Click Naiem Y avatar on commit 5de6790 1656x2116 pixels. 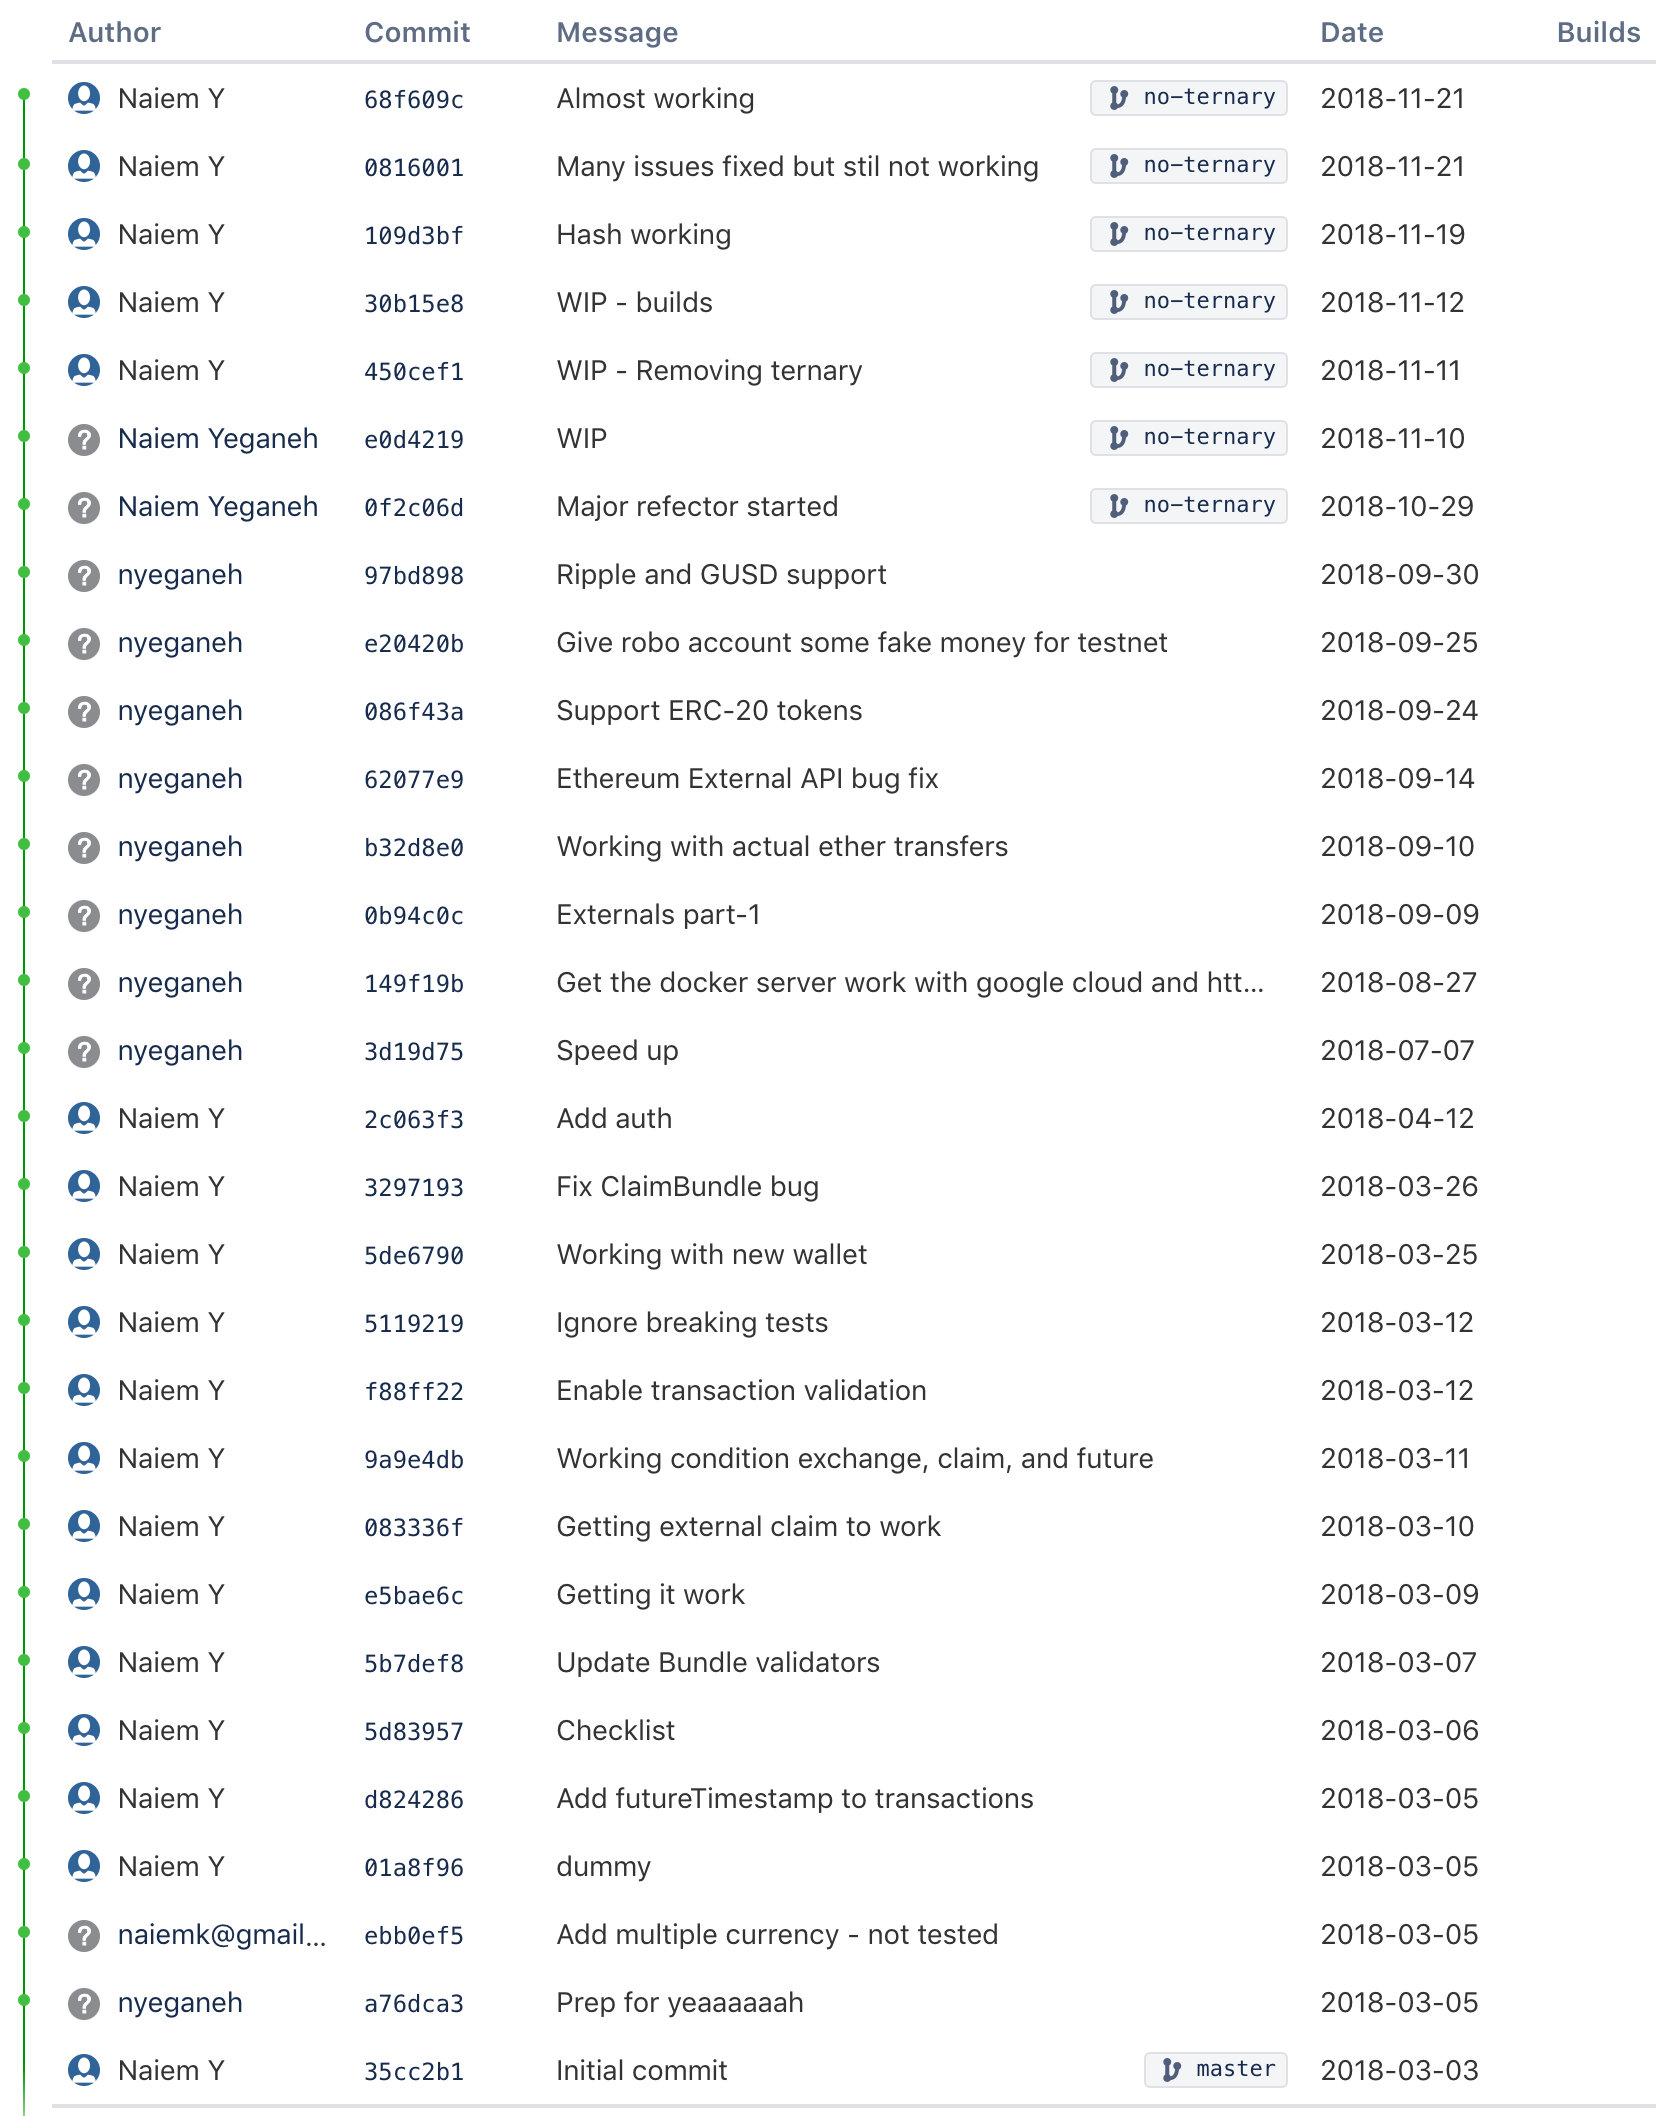point(84,1254)
